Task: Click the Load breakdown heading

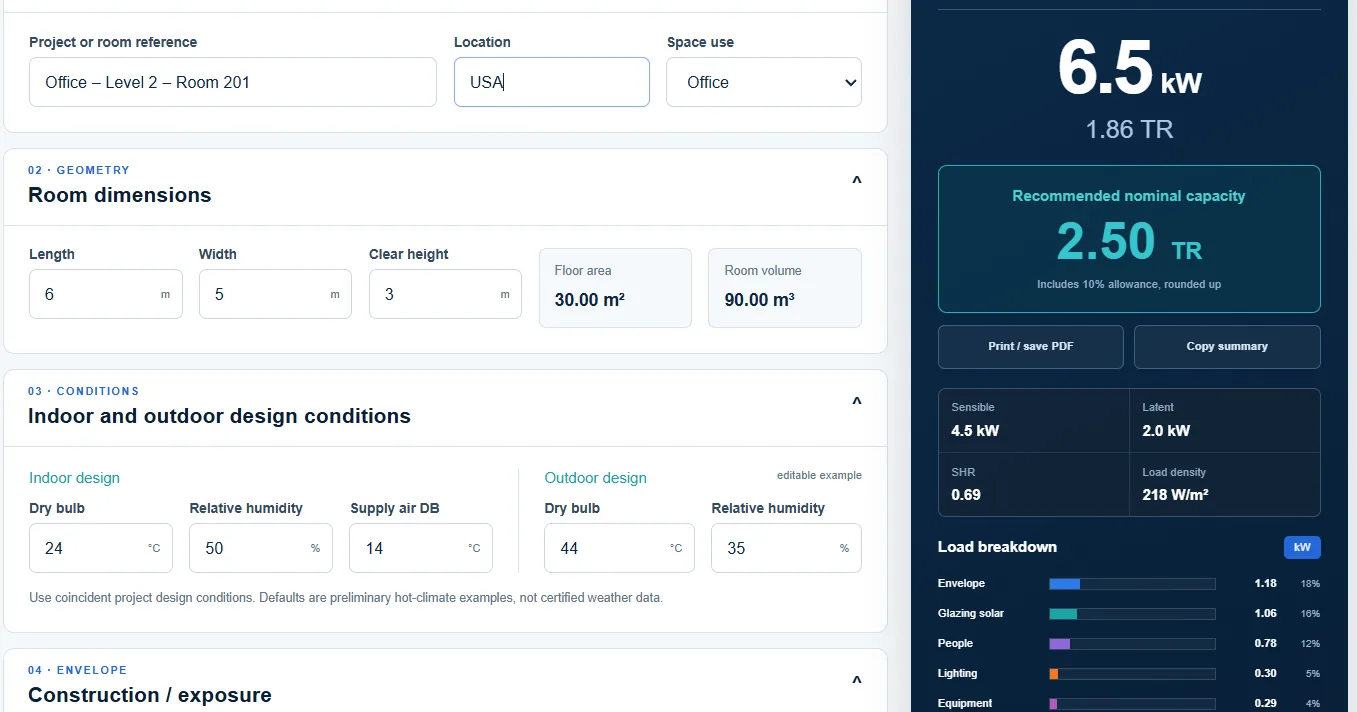Action: 997,547
